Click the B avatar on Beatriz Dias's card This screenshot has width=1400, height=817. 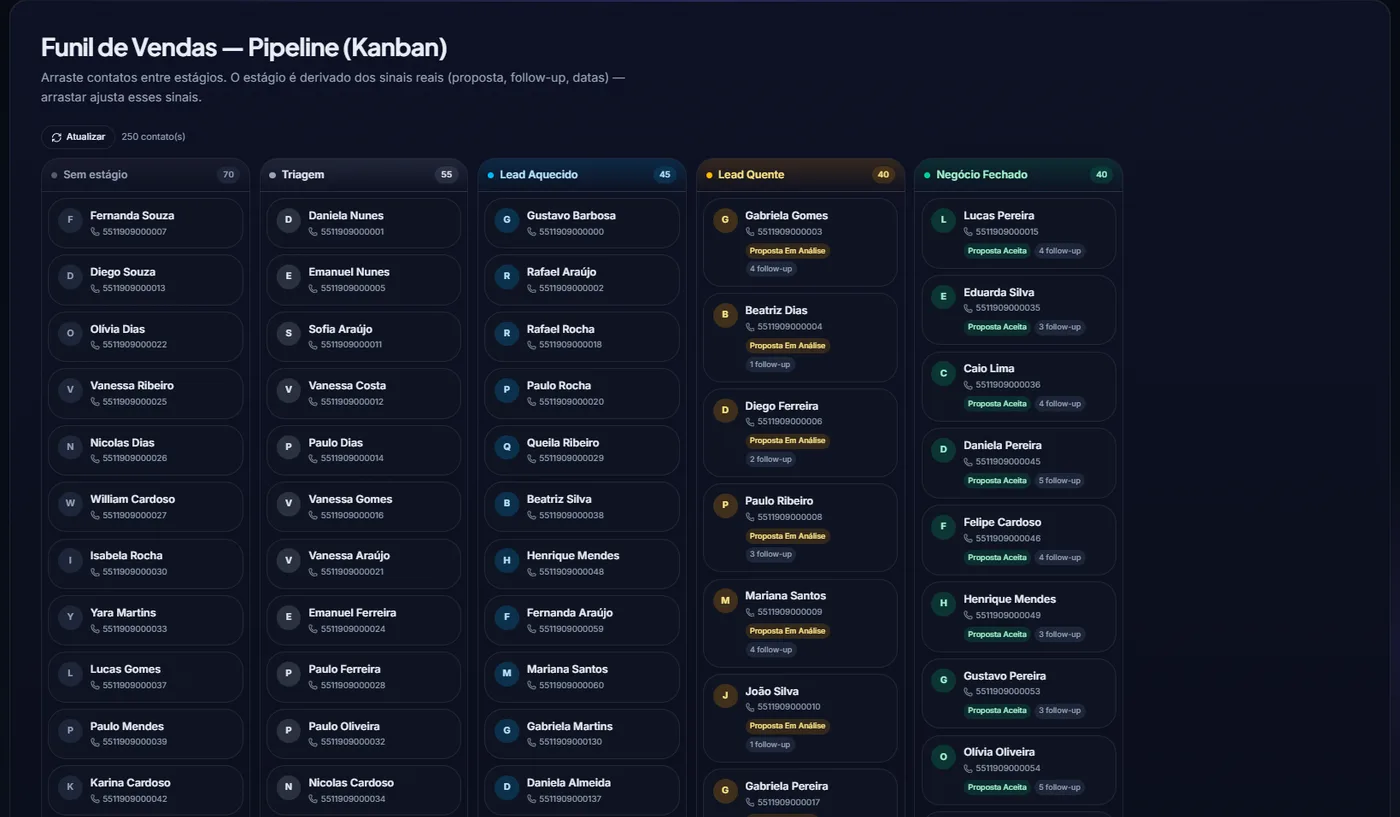pos(725,315)
